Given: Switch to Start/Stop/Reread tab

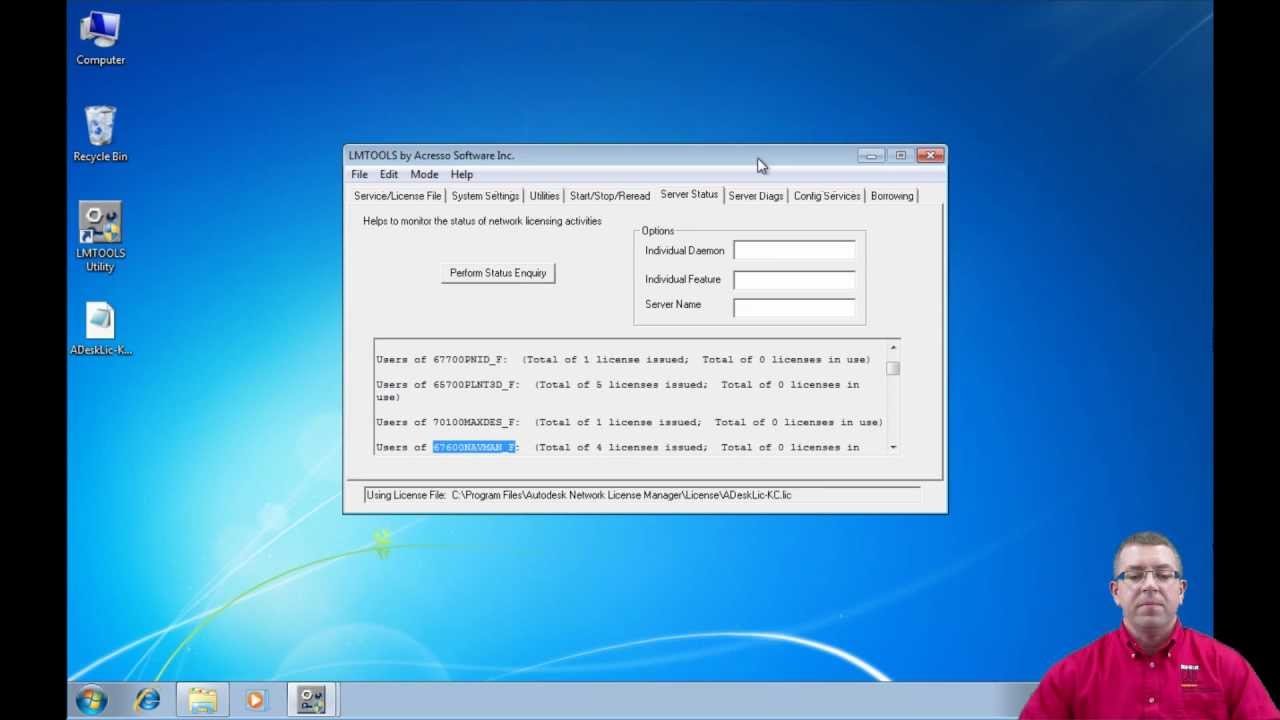Looking at the screenshot, I should pos(610,196).
